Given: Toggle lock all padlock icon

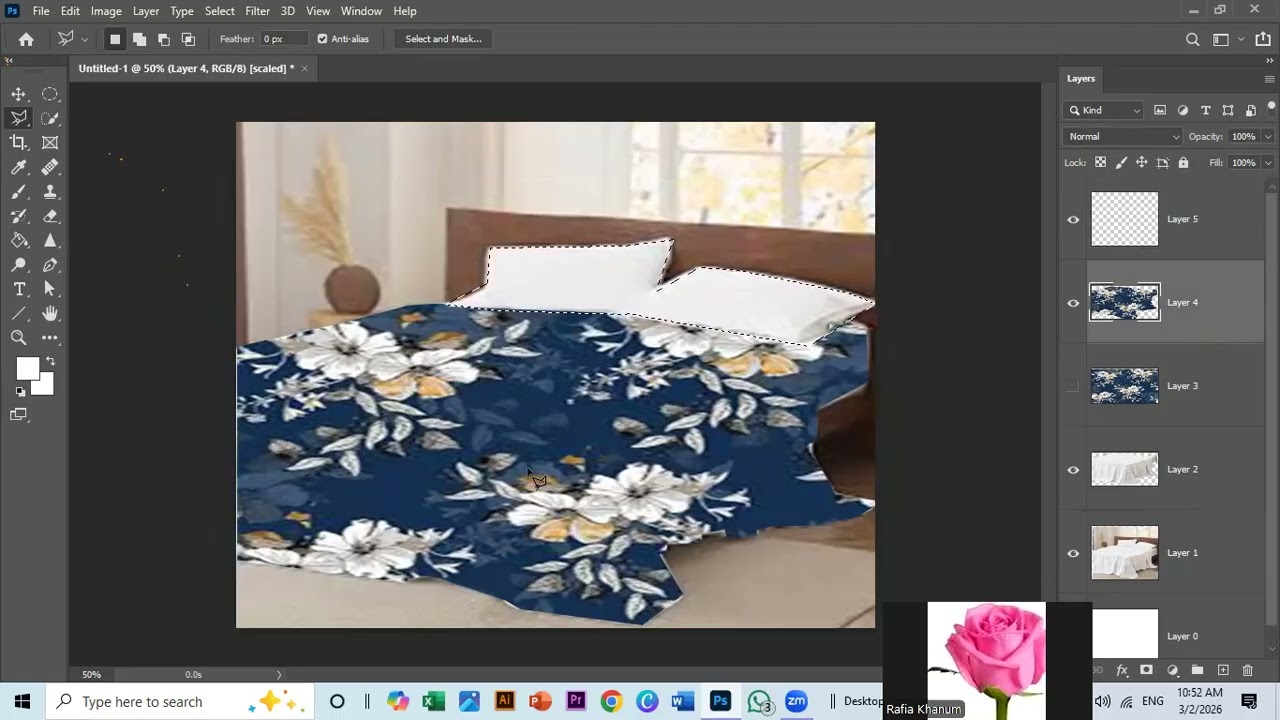Looking at the screenshot, I should [1183, 162].
